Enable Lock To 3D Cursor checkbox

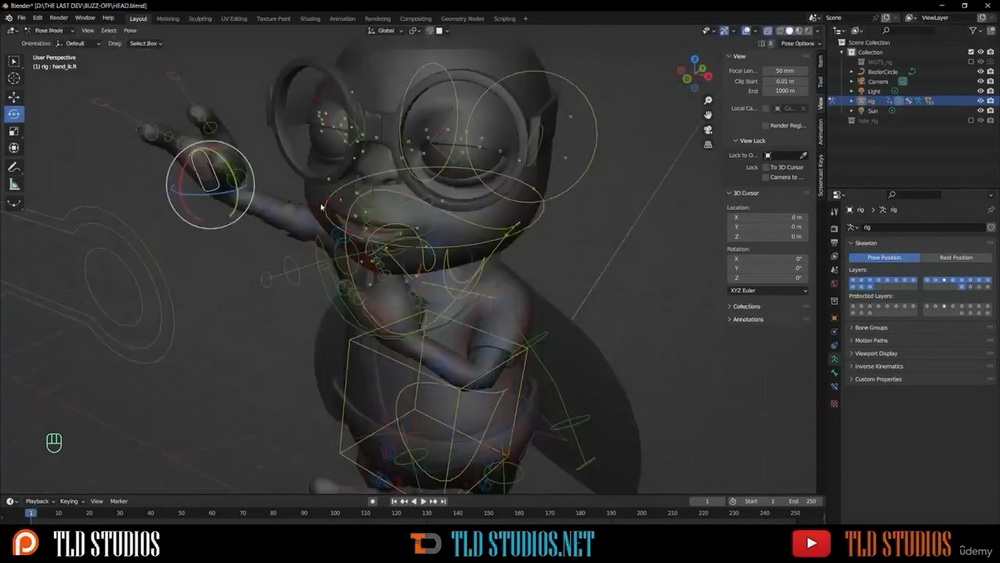pyautogui.click(x=766, y=167)
